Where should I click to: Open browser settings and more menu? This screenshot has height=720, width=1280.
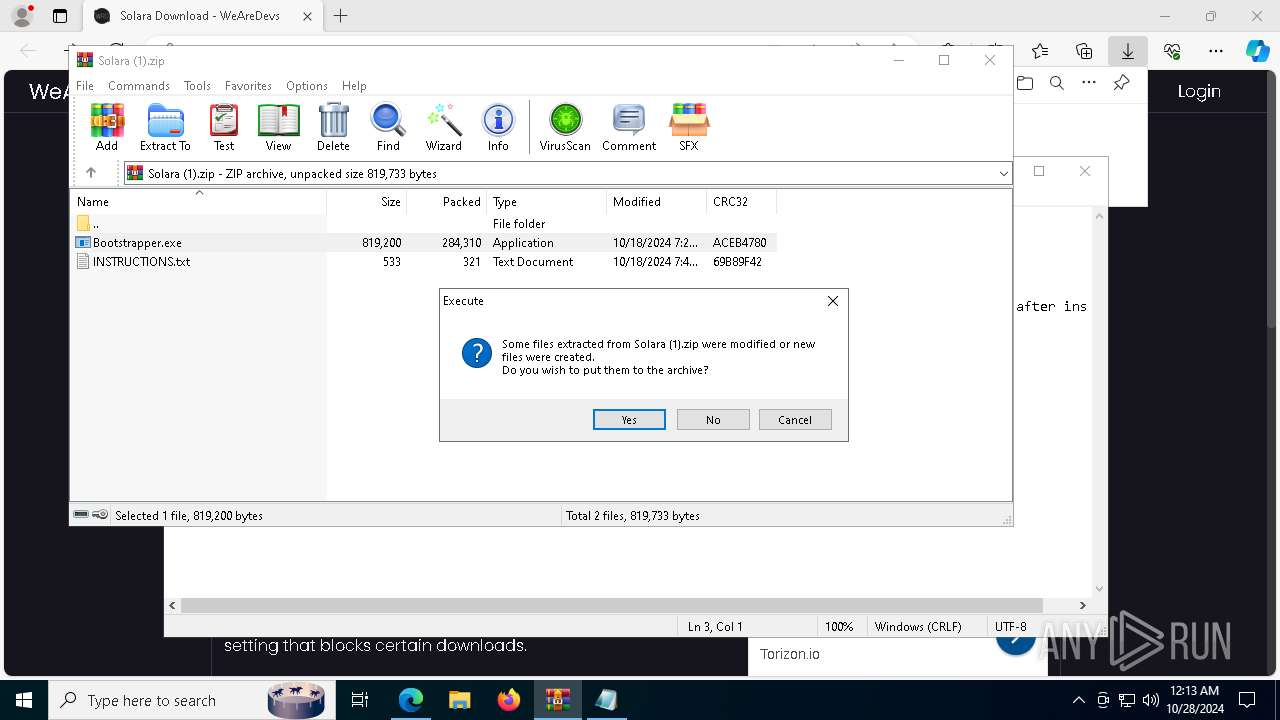tap(1216, 51)
